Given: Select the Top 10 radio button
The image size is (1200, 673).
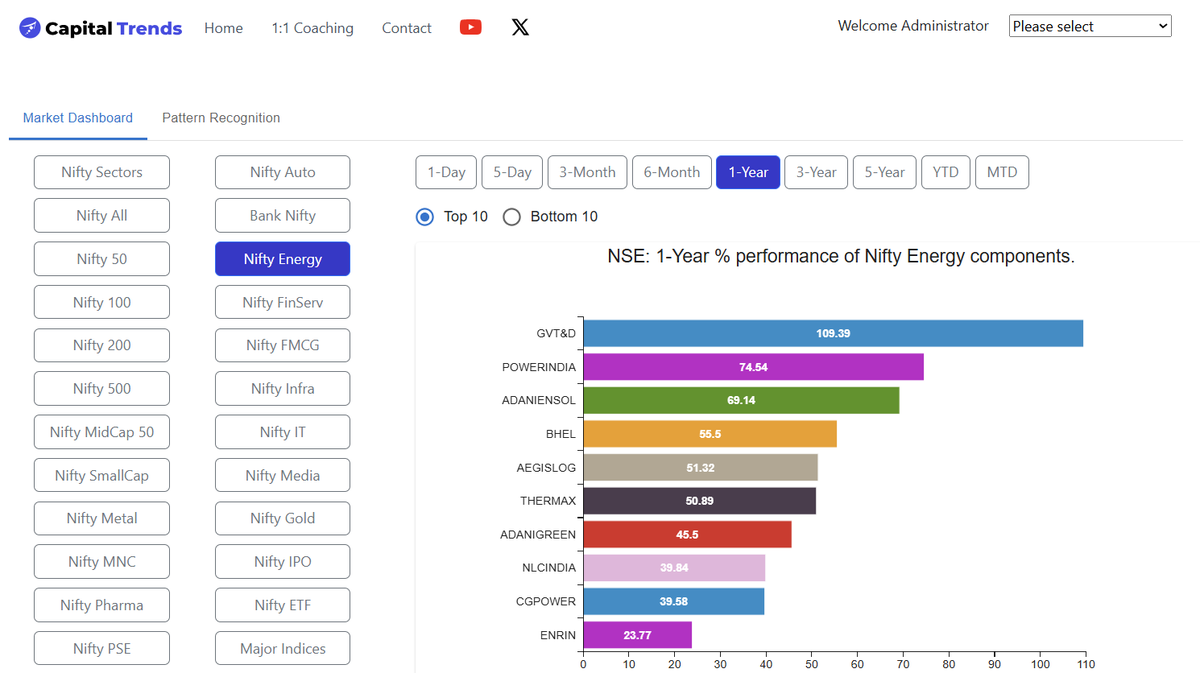Looking at the screenshot, I should click(425, 216).
